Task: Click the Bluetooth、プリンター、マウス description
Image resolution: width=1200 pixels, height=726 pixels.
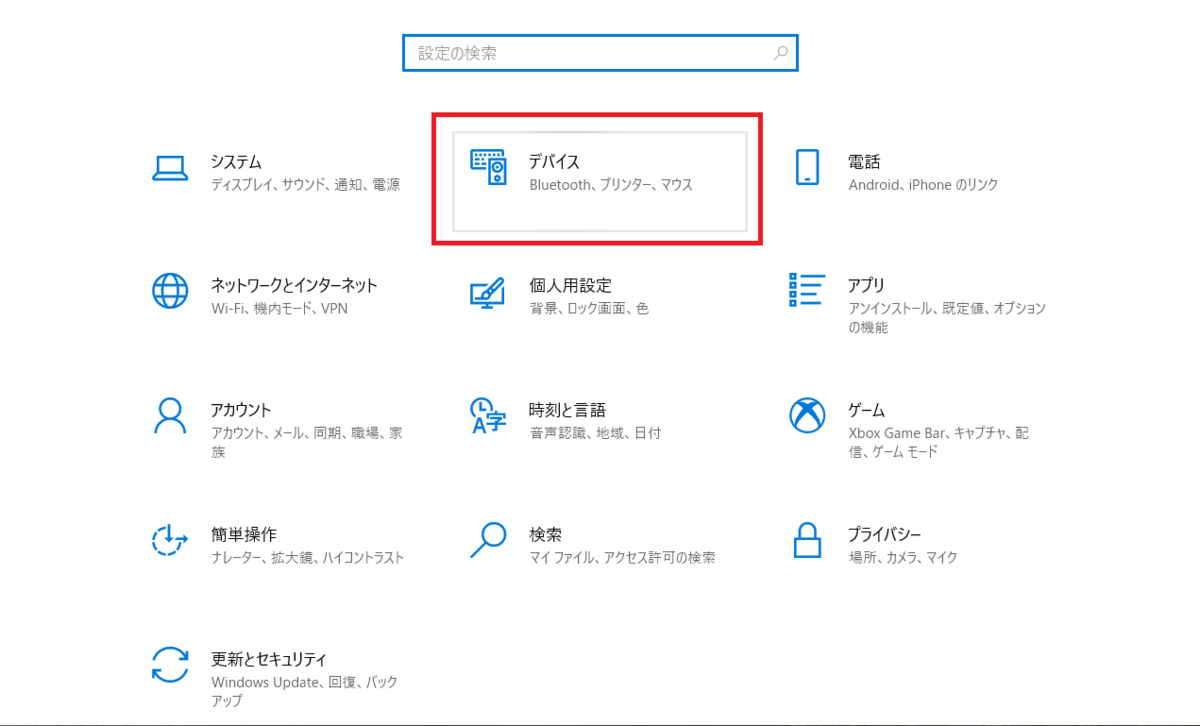Action: tap(611, 184)
